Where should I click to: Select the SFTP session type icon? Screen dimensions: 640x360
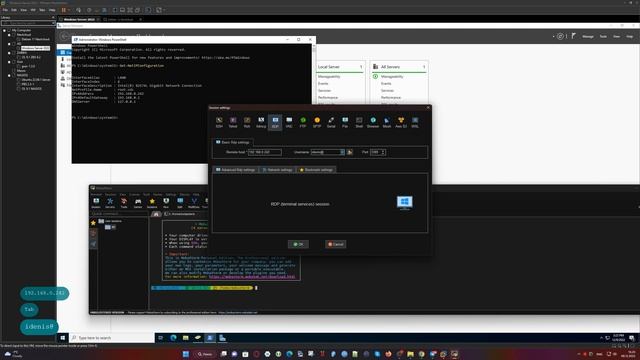(317, 122)
